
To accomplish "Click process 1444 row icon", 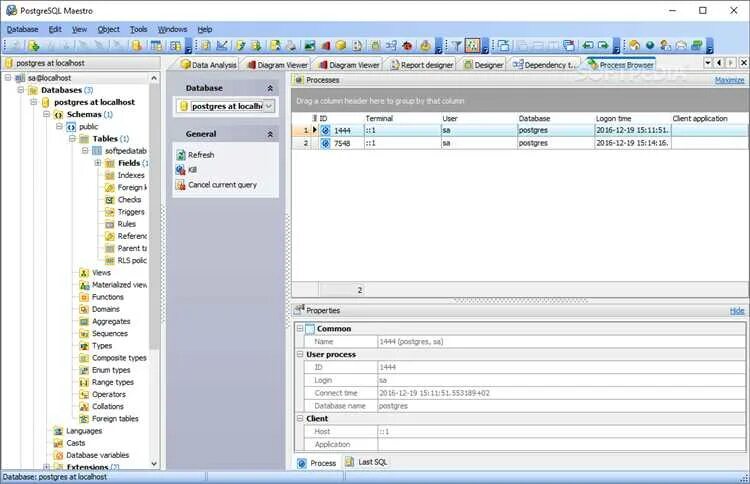I will [325, 130].
